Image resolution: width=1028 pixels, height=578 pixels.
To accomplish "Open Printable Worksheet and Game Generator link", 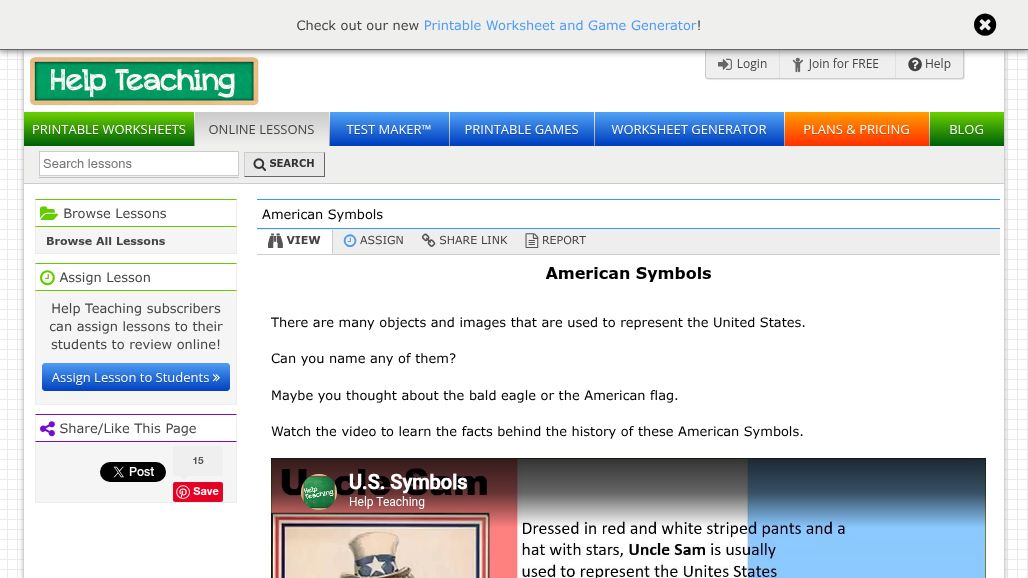I will 560,25.
